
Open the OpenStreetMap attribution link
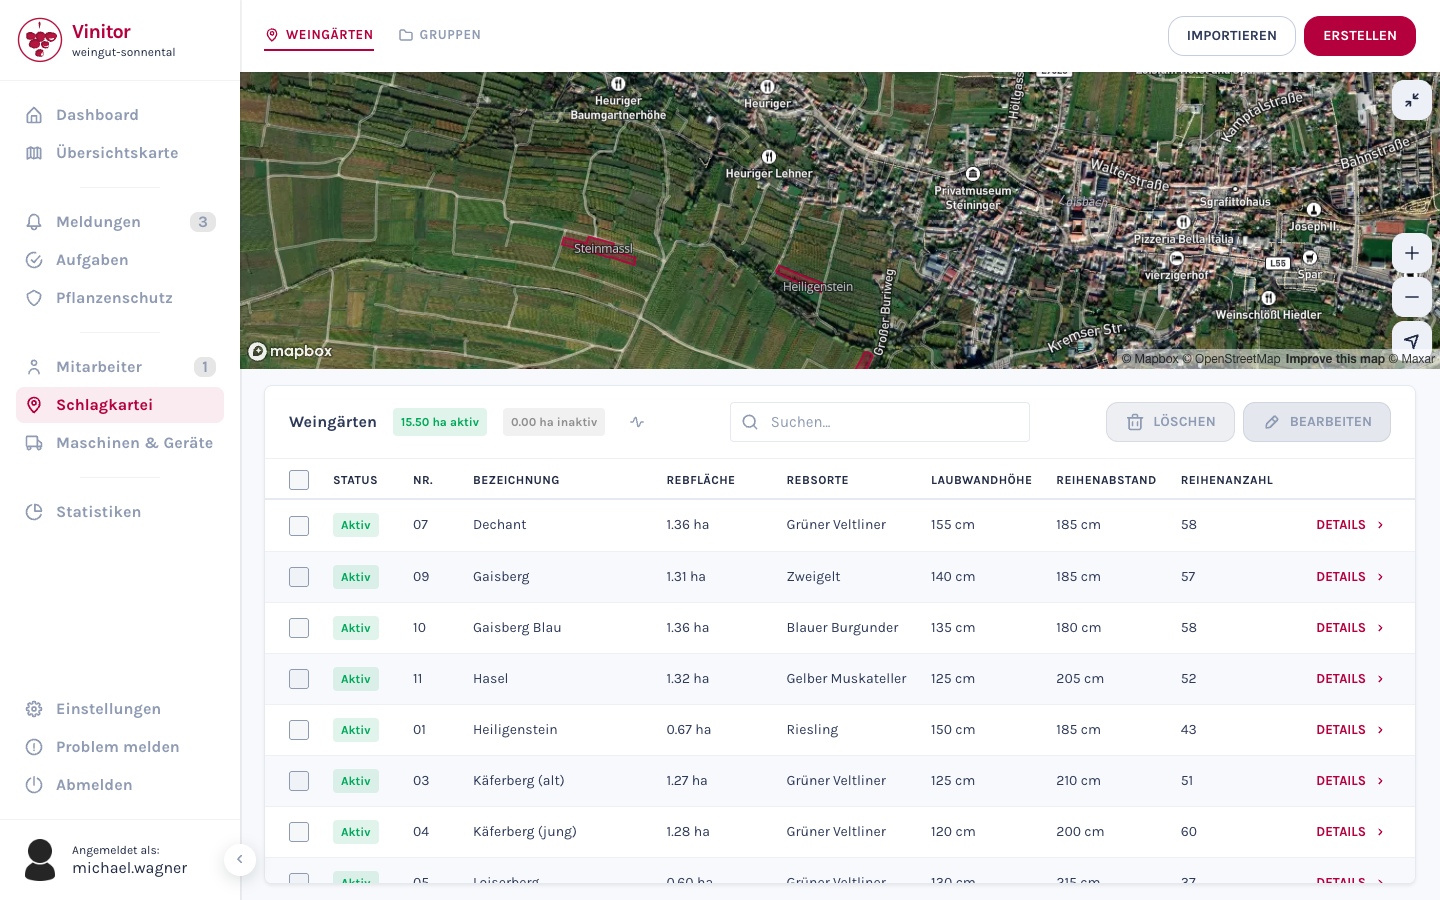coord(1231,359)
